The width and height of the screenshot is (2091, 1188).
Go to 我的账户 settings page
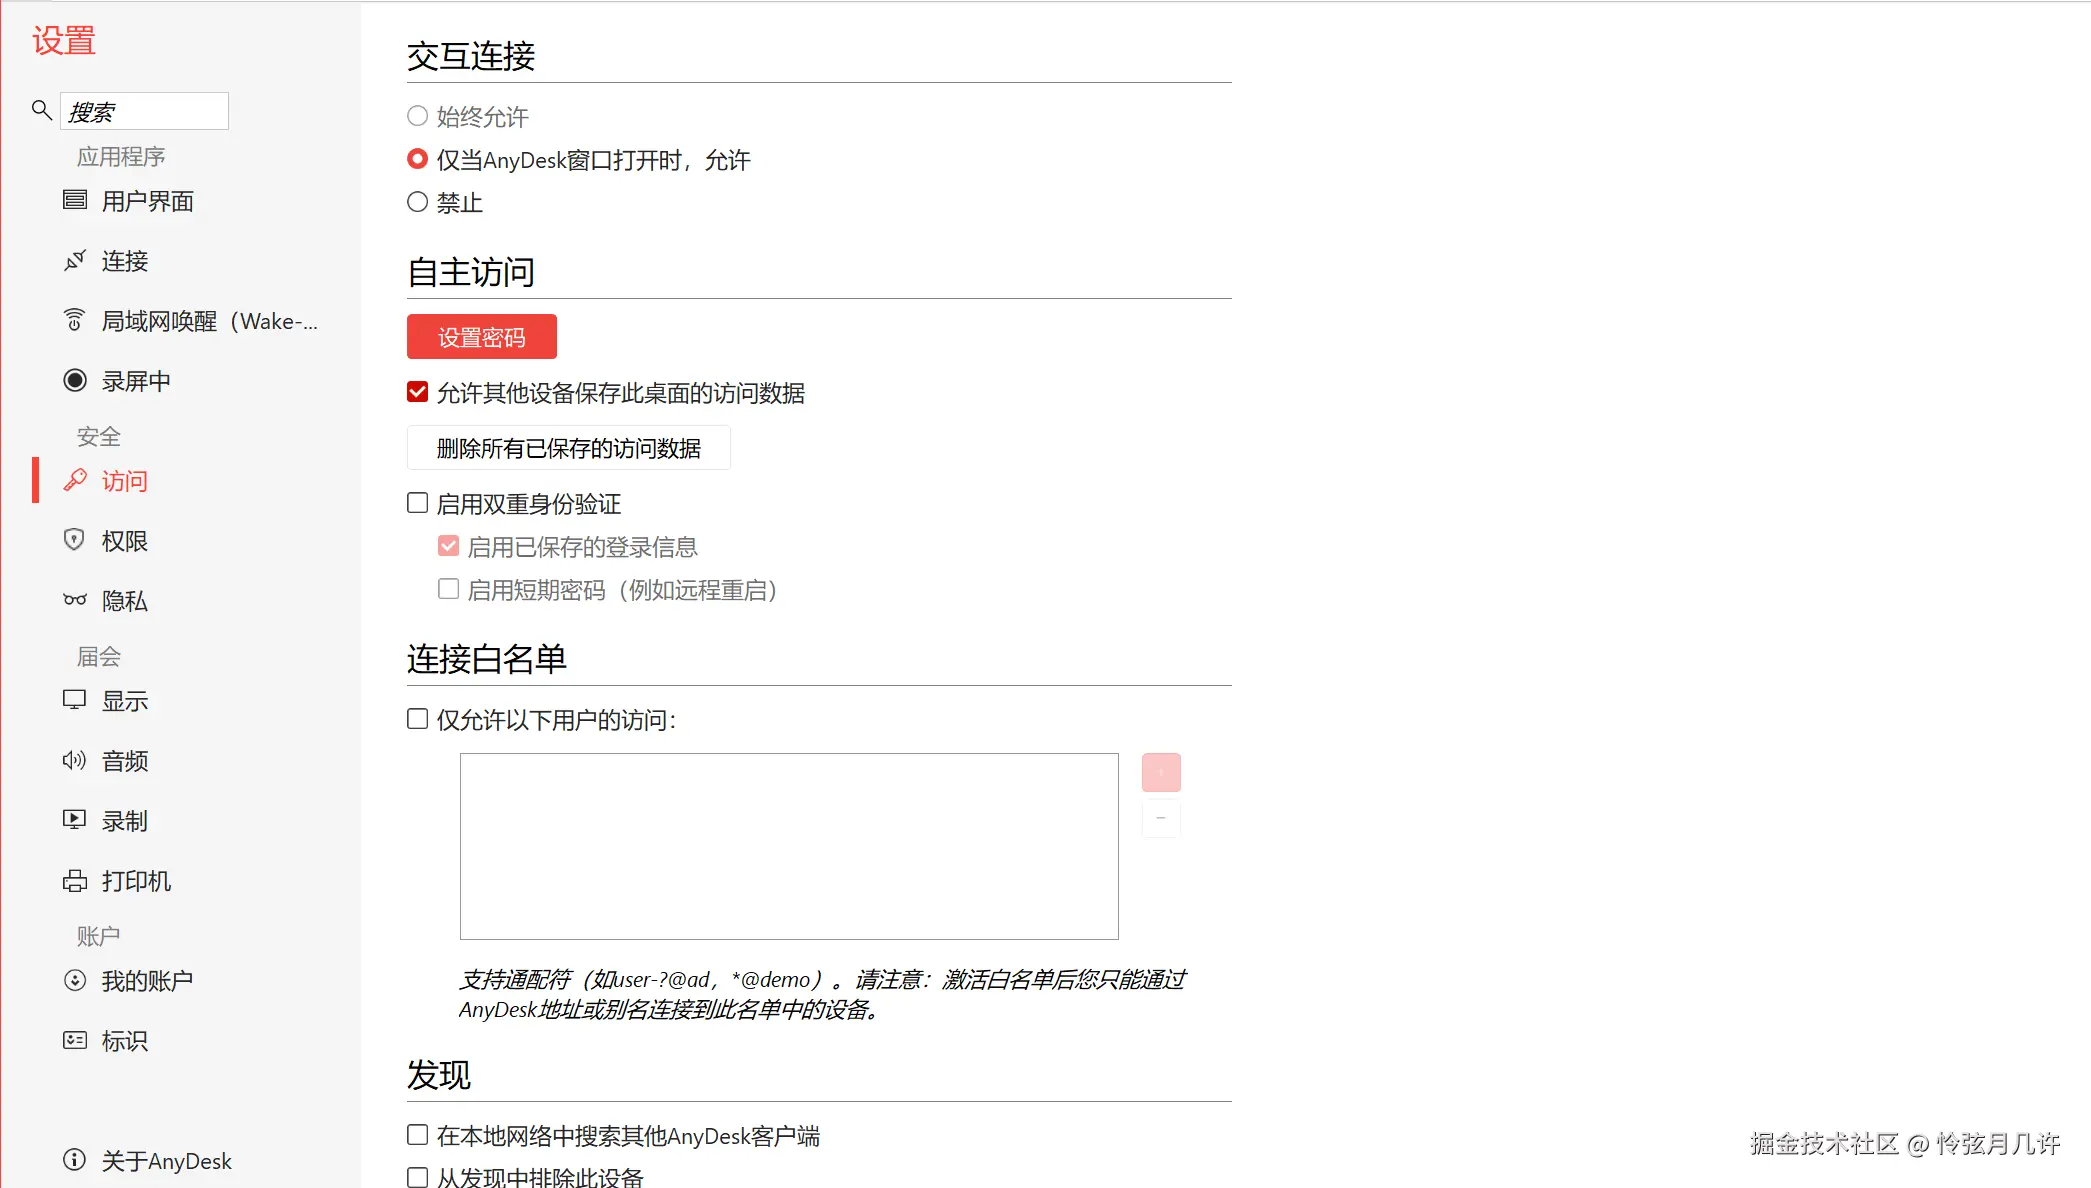point(147,981)
